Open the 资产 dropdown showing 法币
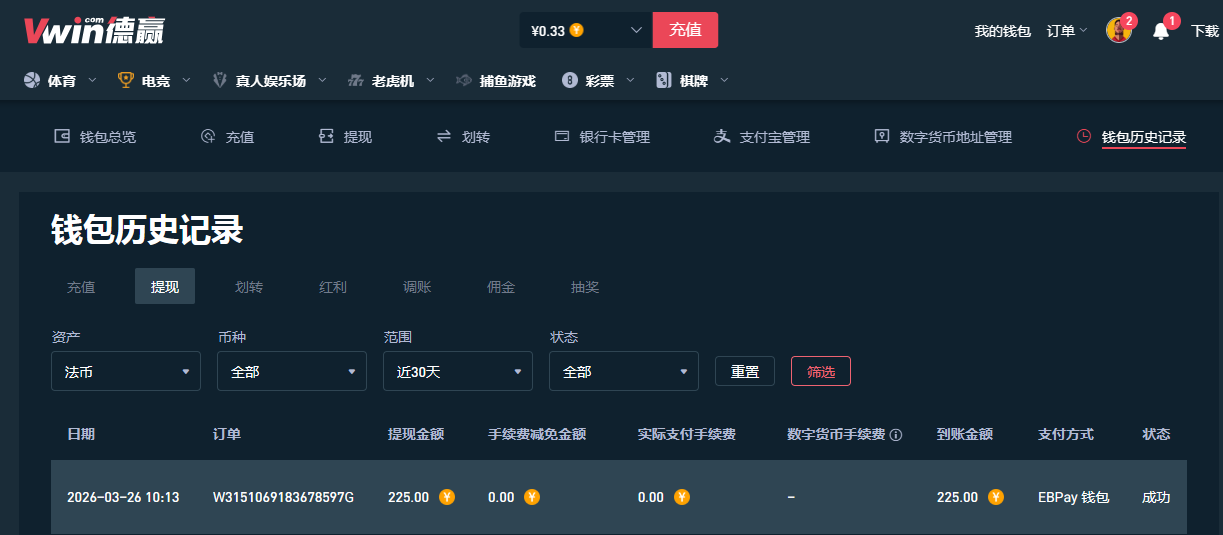The height and width of the screenshot is (535, 1223). pos(126,371)
